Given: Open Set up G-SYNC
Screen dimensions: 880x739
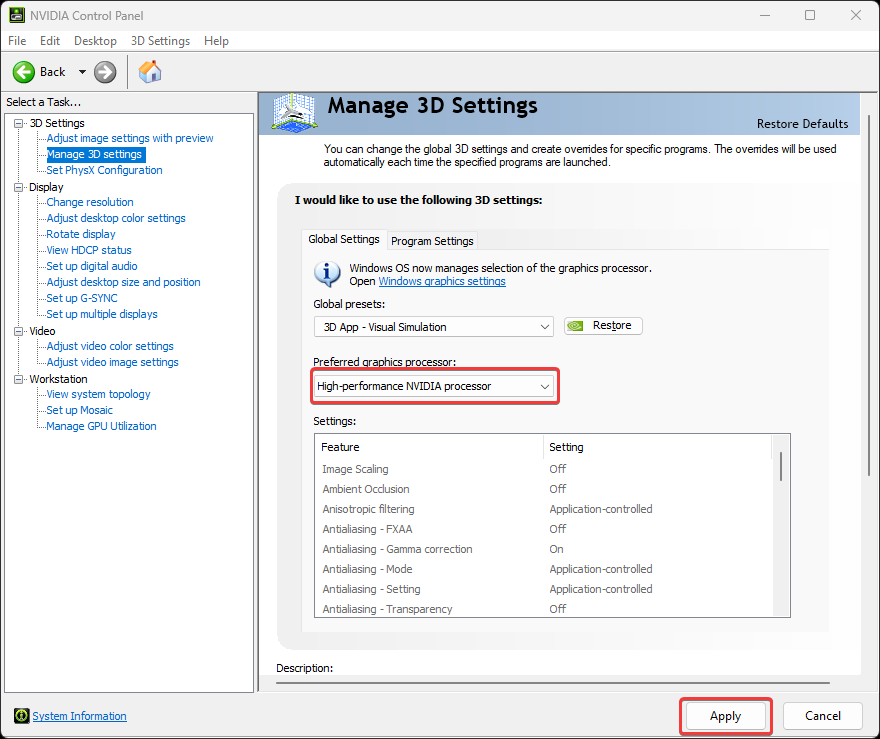Looking at the screenshot, I should [82, 298].
